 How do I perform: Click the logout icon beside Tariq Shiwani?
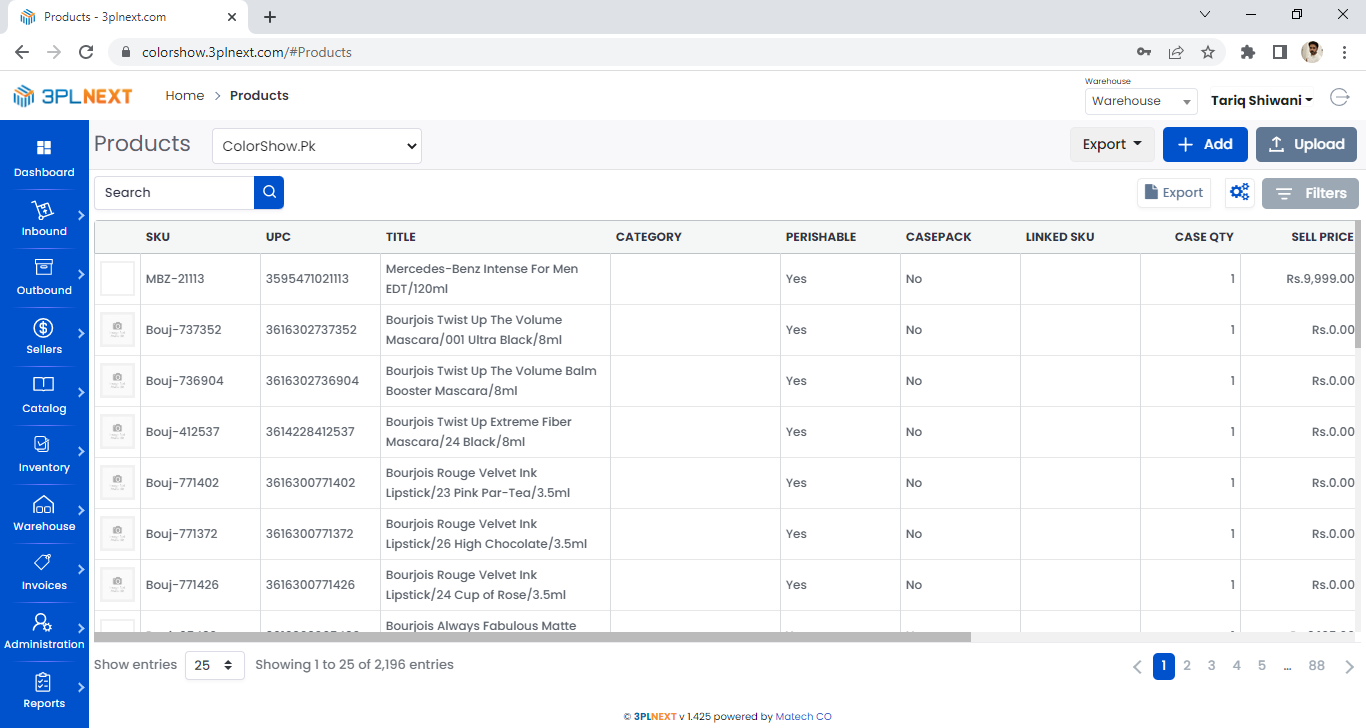click(1339, 98)
